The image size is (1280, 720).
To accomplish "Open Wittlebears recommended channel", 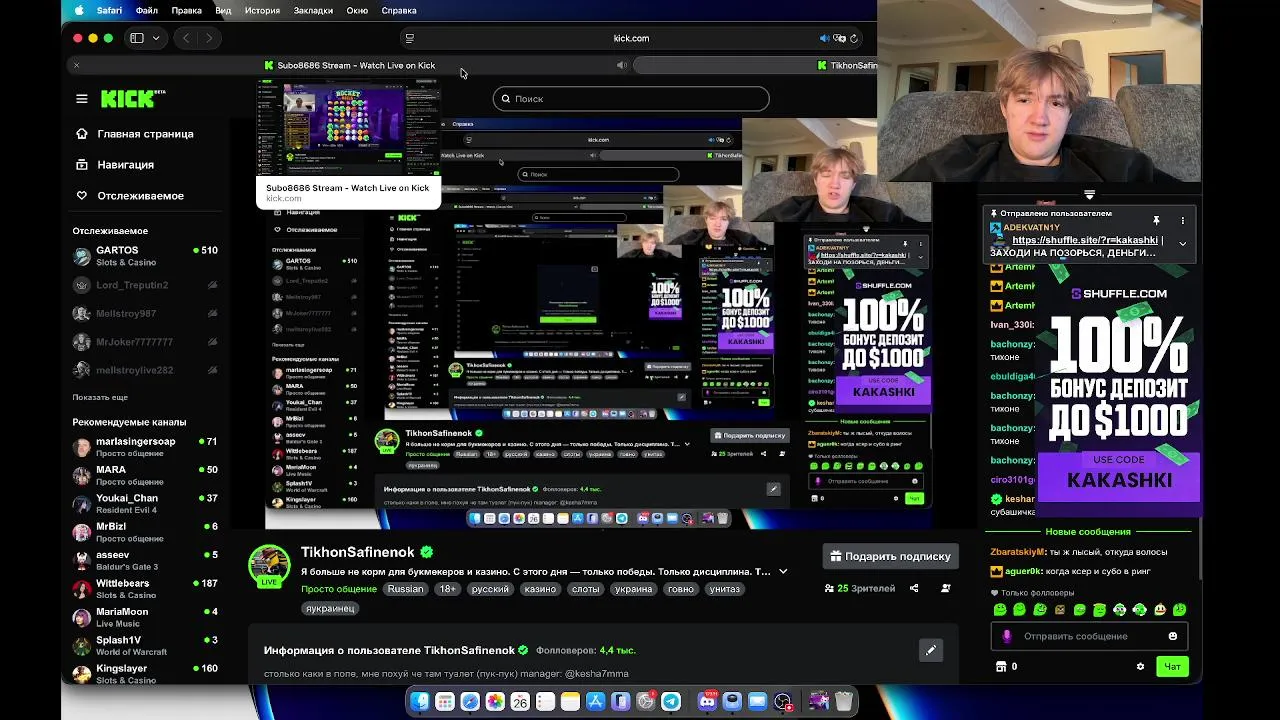I will [x=145, y=589].
